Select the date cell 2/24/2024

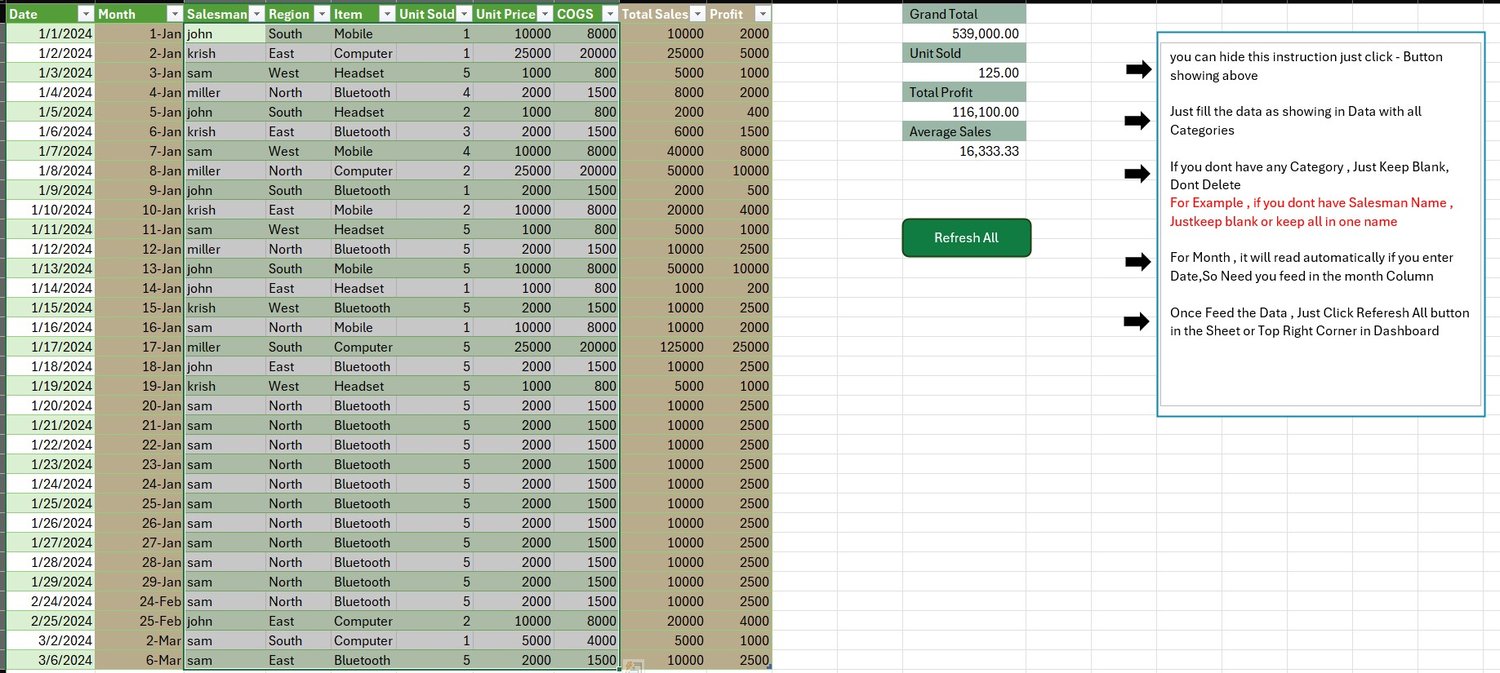(50, 601)
